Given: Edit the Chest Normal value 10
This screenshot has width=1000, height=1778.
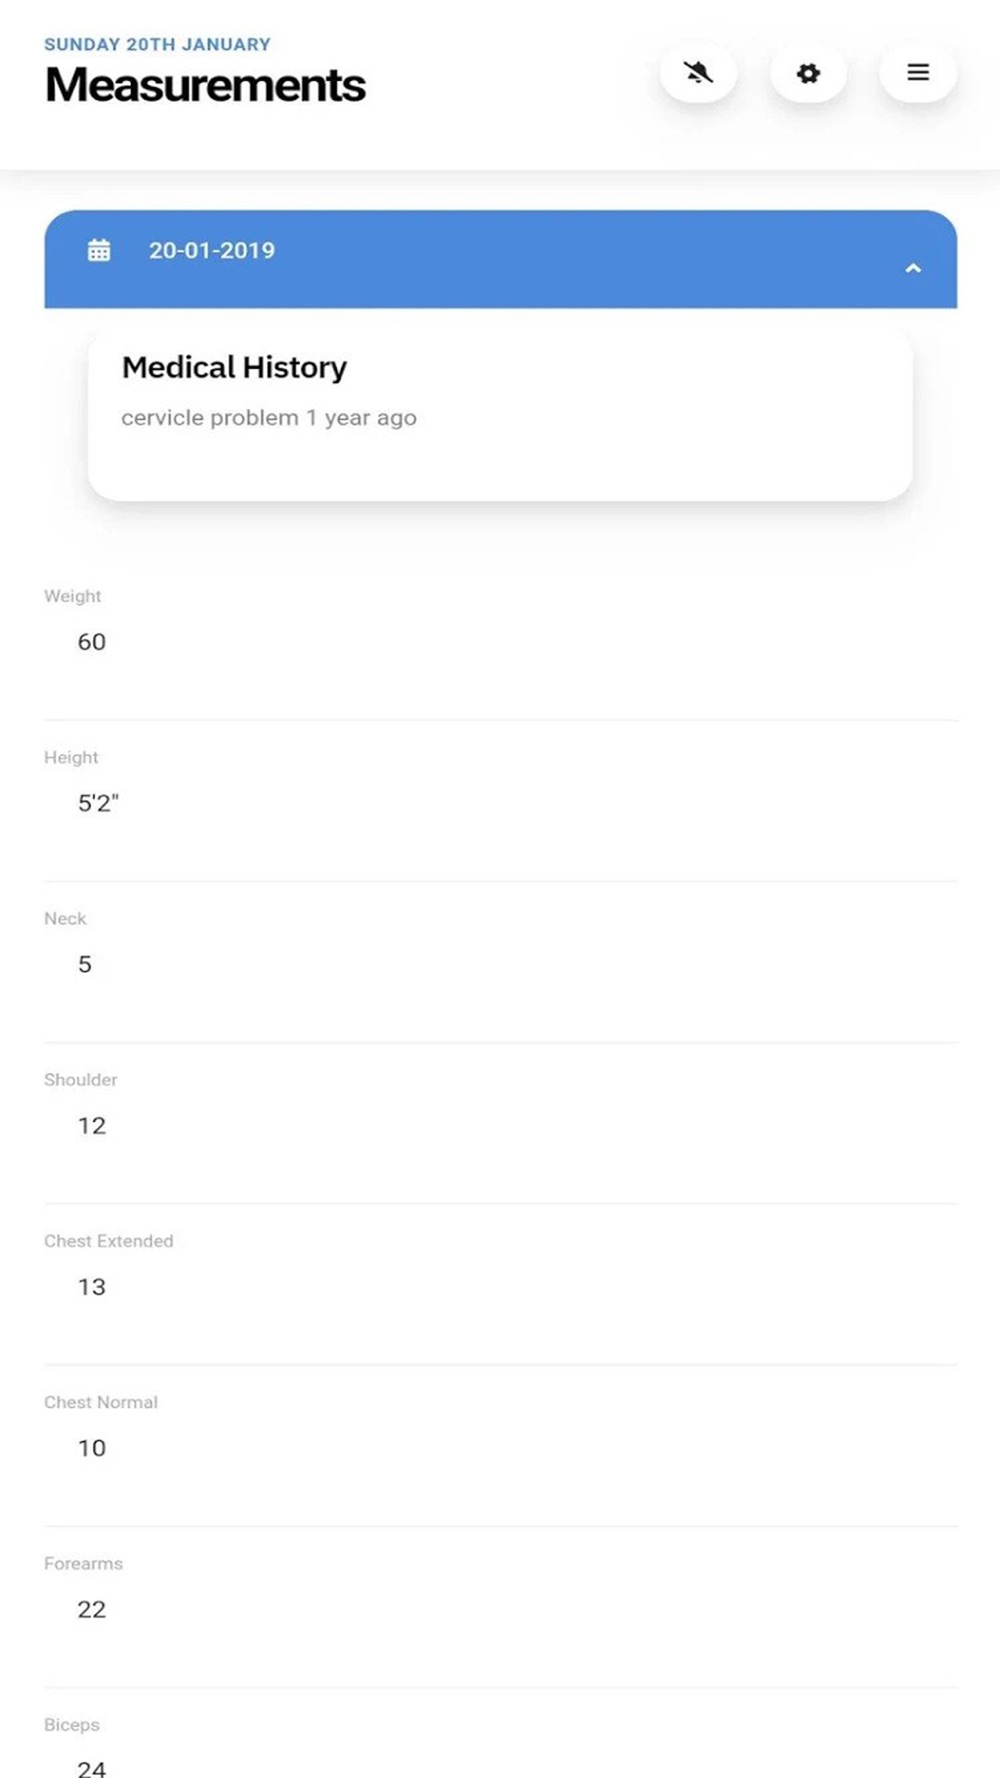Looking at the screenshot, I should (92, 1448).
